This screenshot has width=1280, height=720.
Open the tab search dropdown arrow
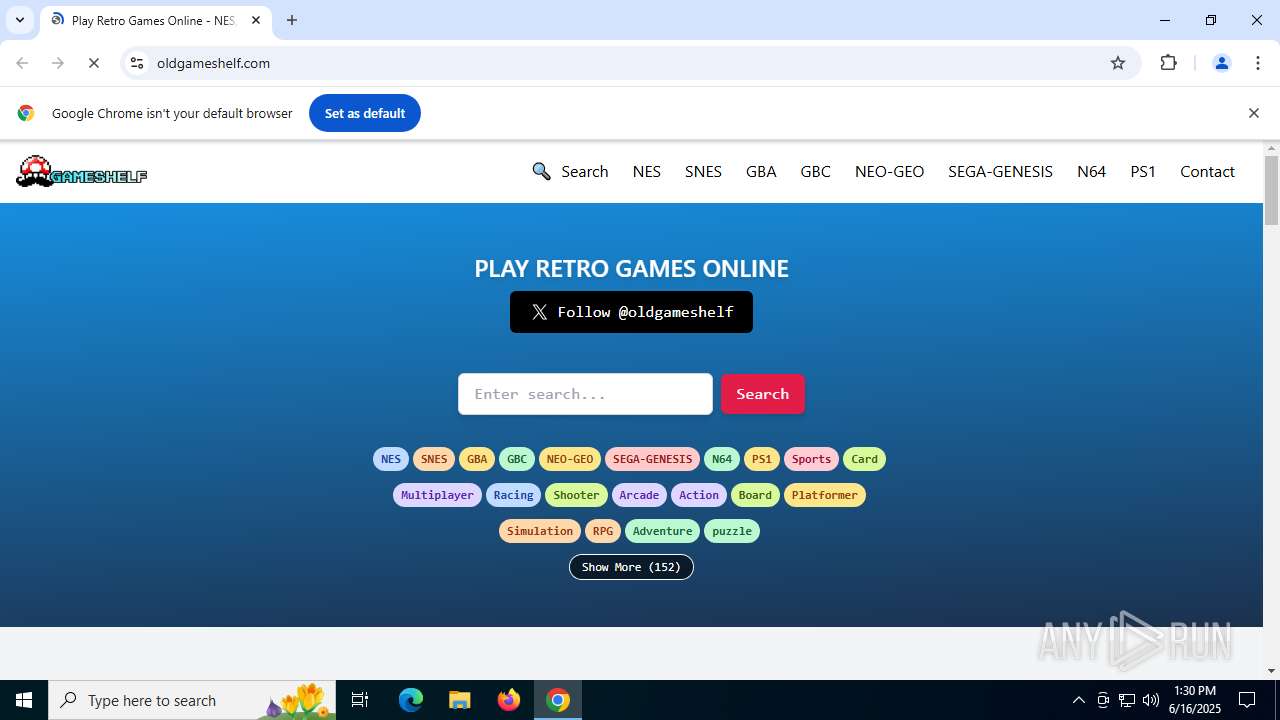coord(19,20)
